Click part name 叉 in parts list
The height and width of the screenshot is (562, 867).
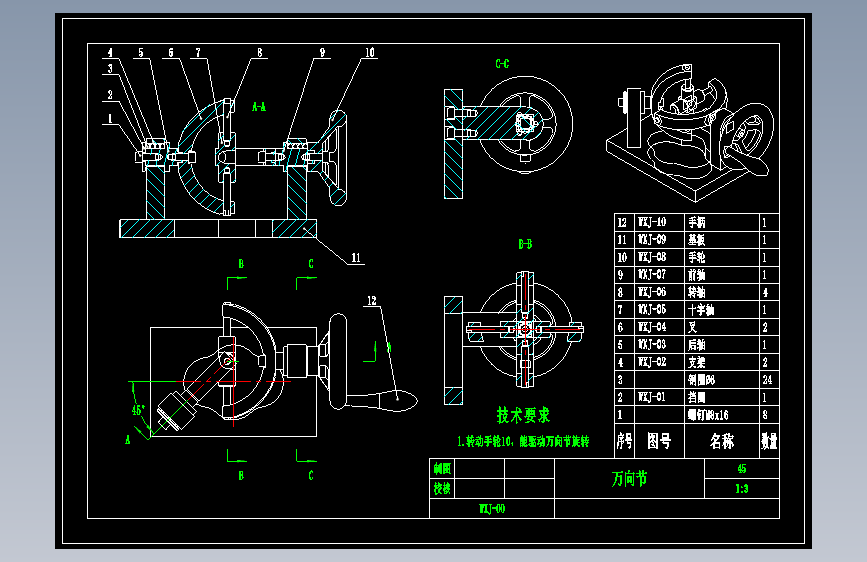click(x=692, y=327)
